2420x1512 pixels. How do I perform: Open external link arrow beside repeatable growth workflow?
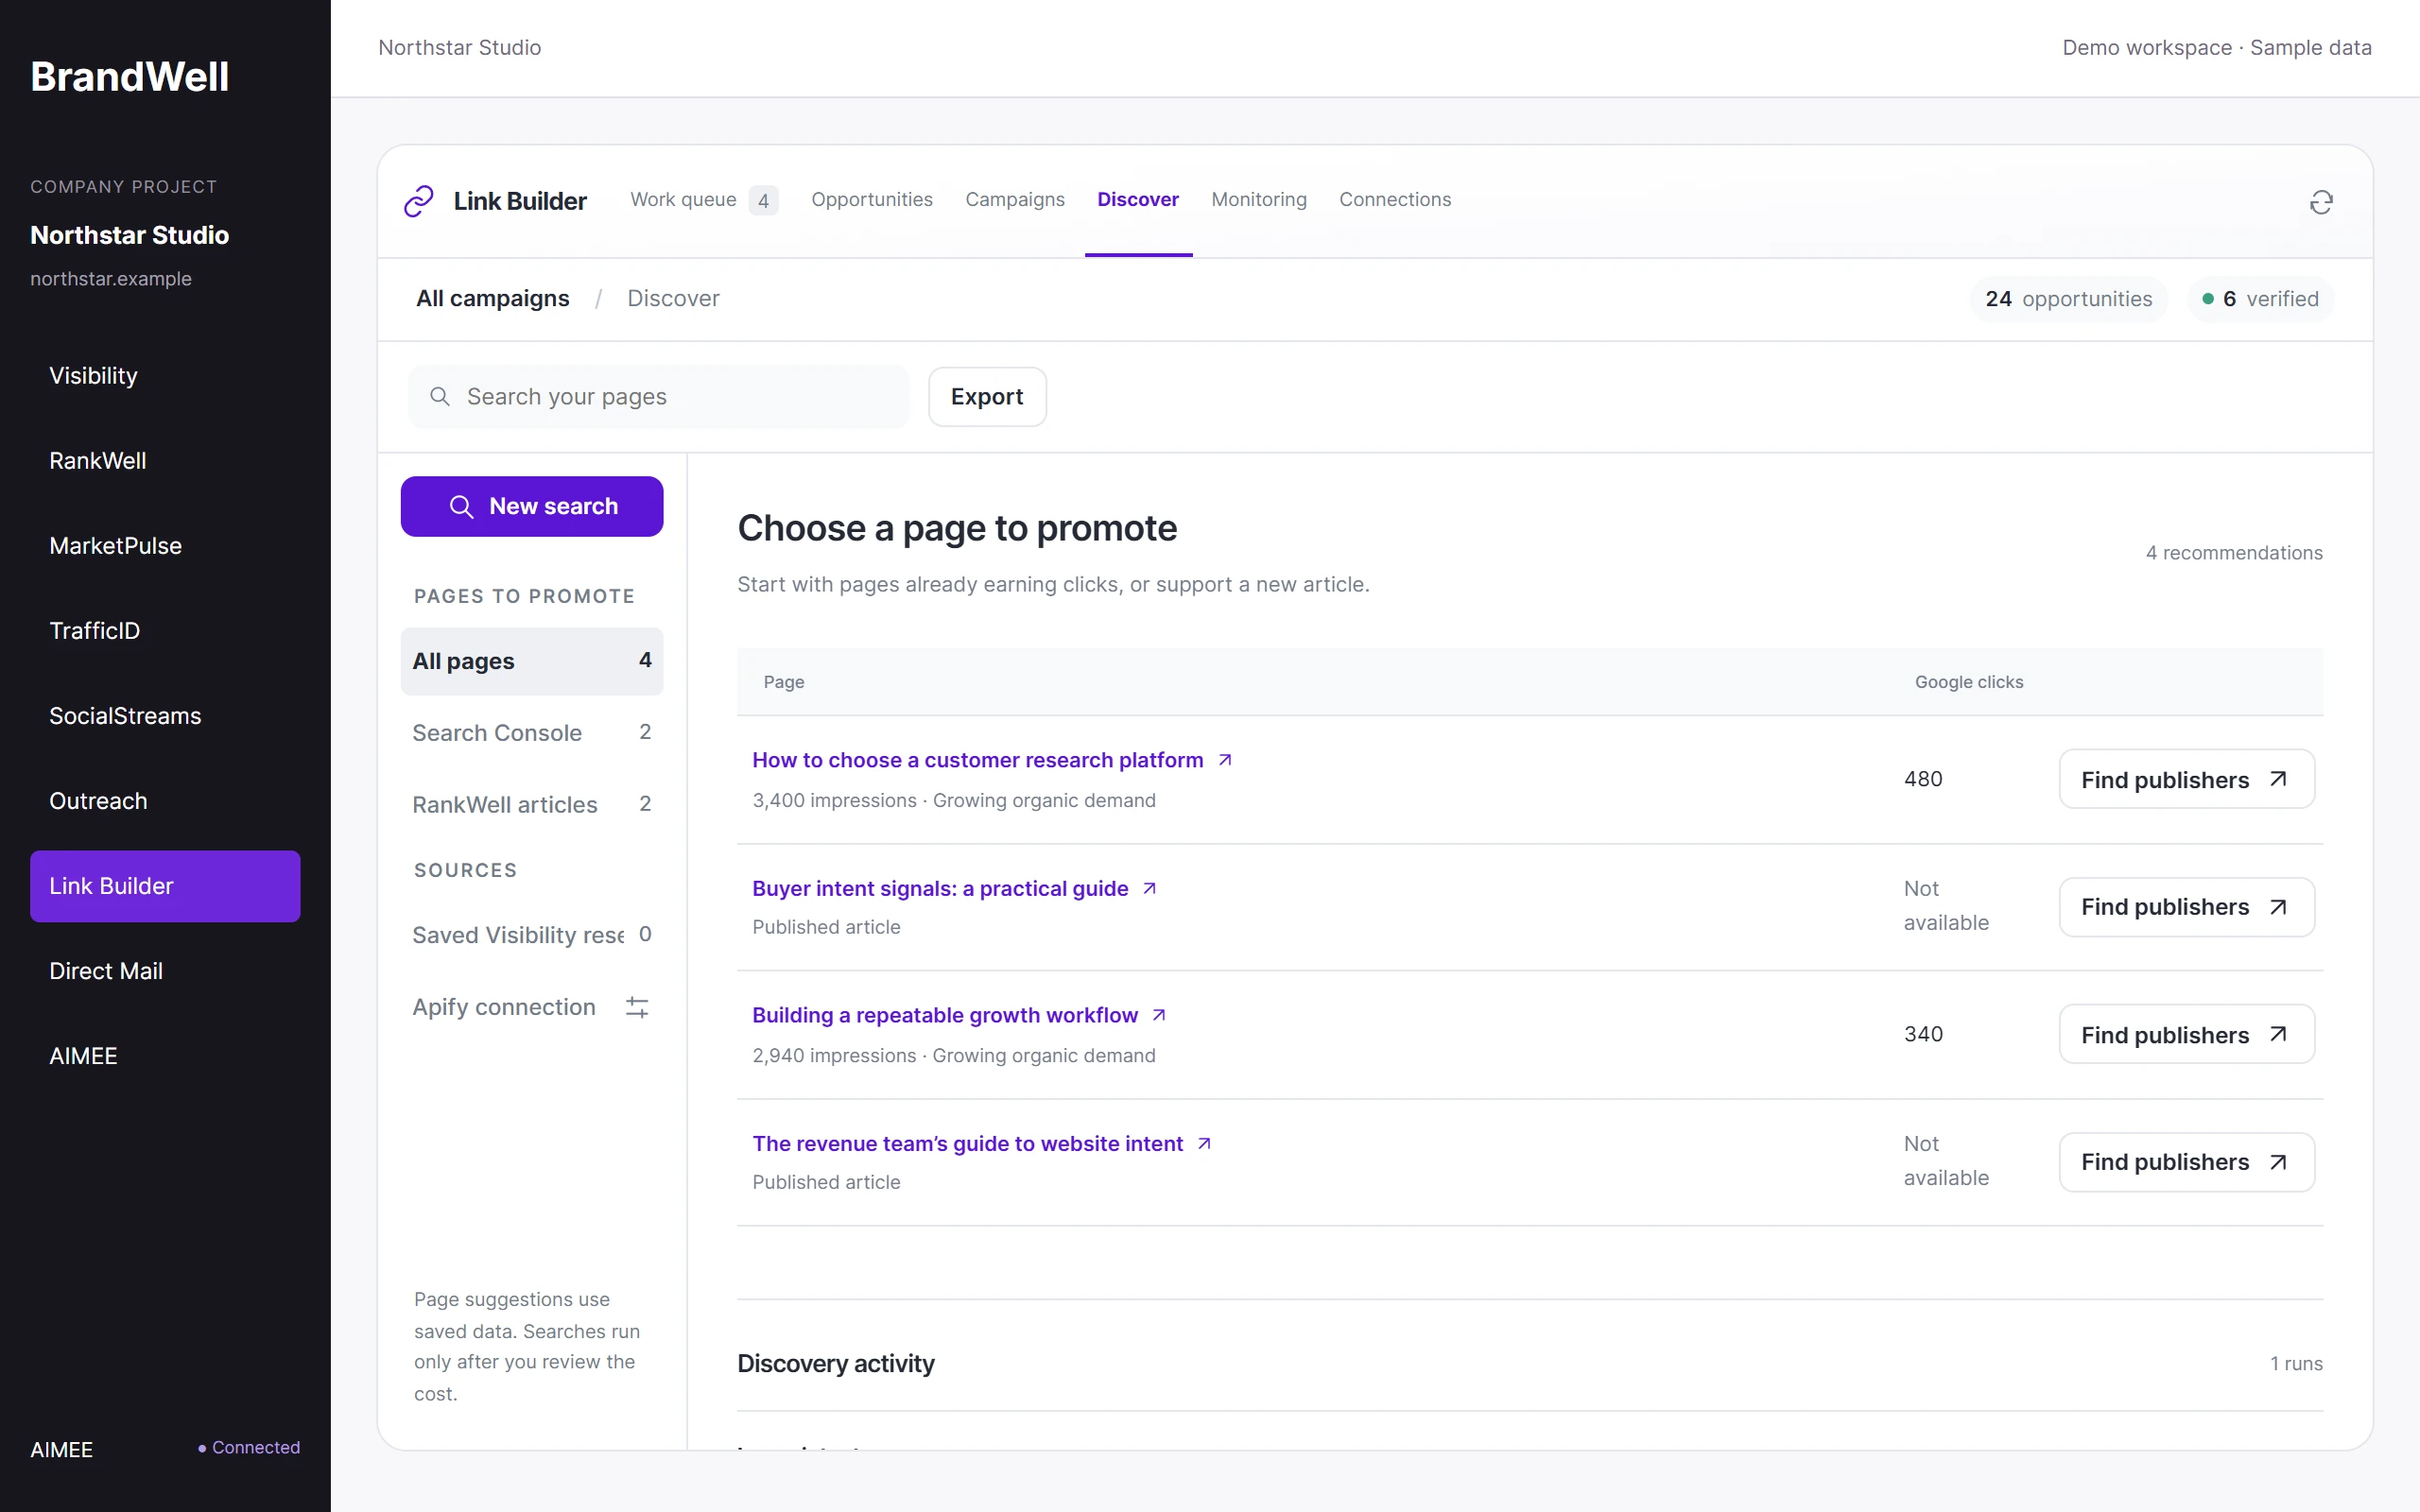1159,1015
